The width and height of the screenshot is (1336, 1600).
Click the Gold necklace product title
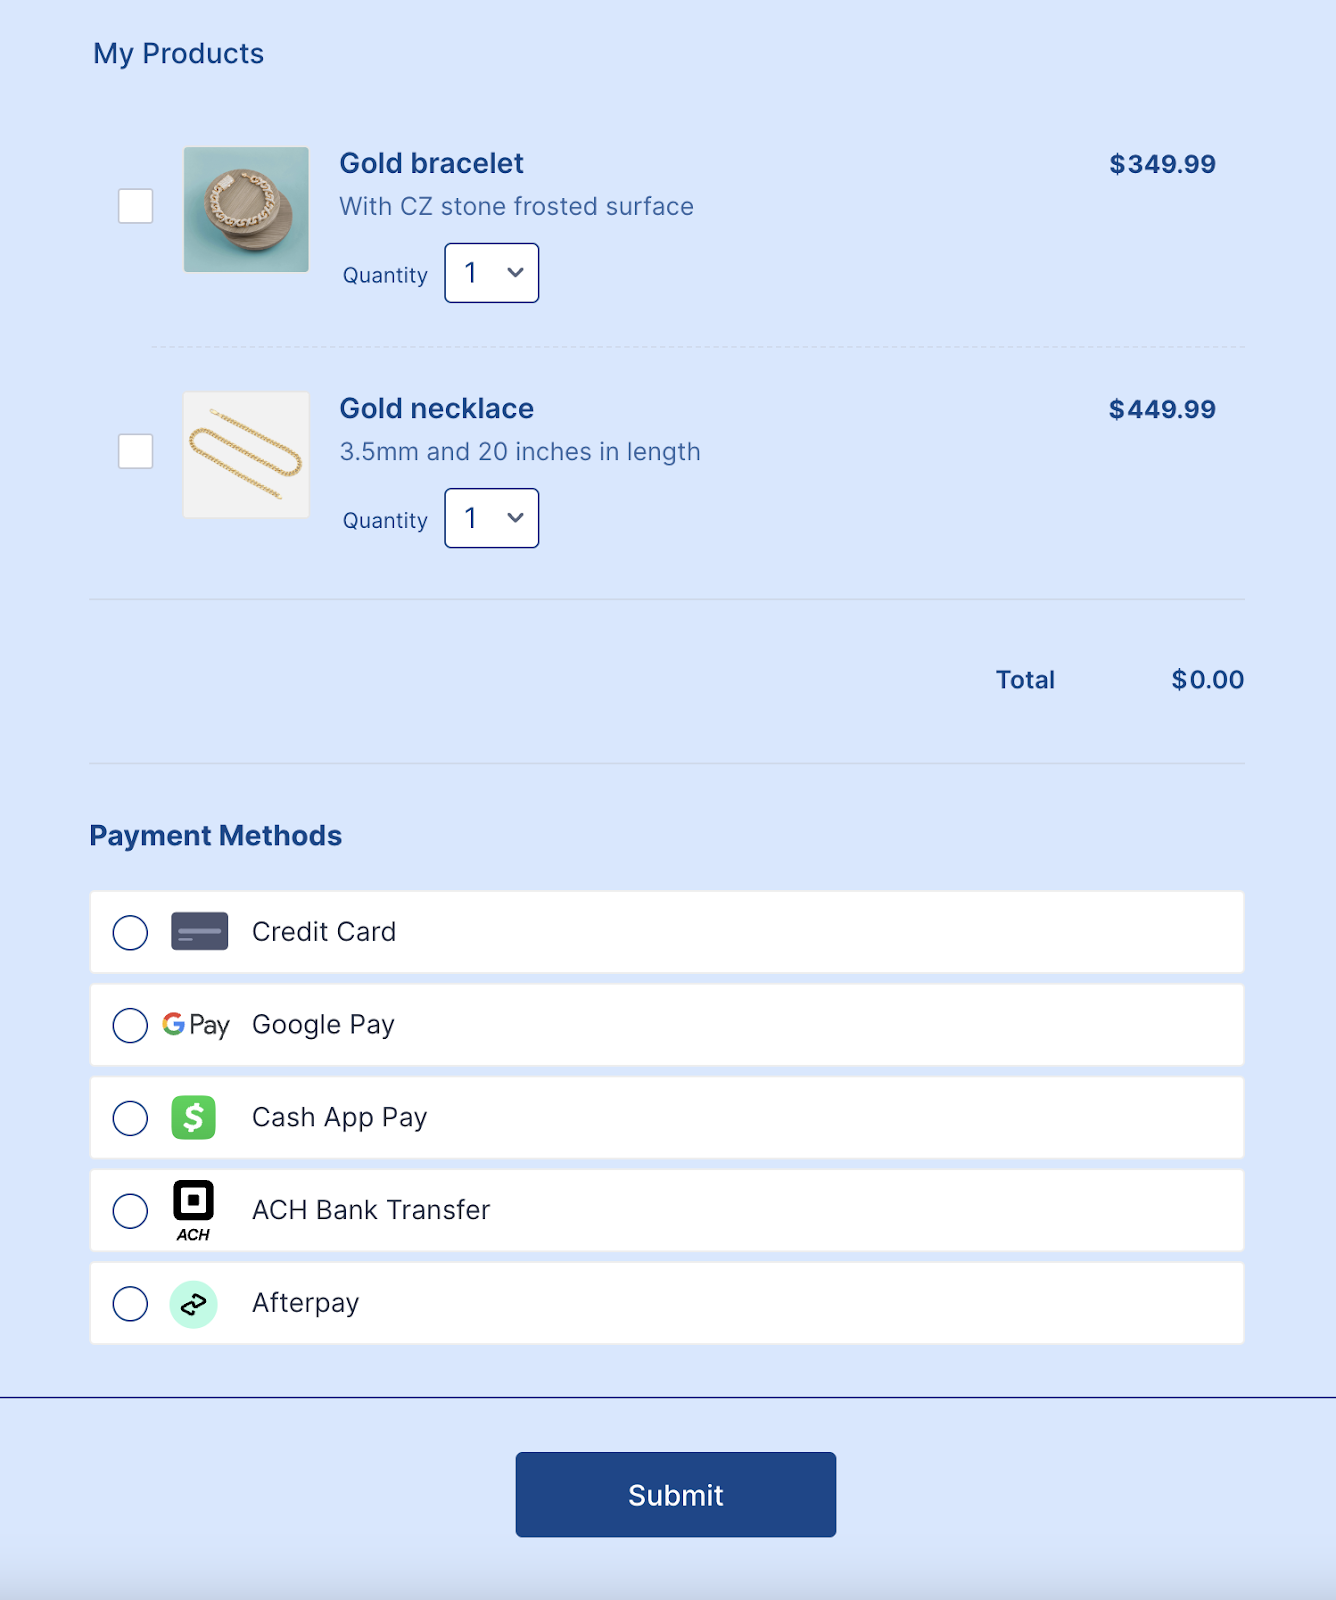click(x=436, y=408)
